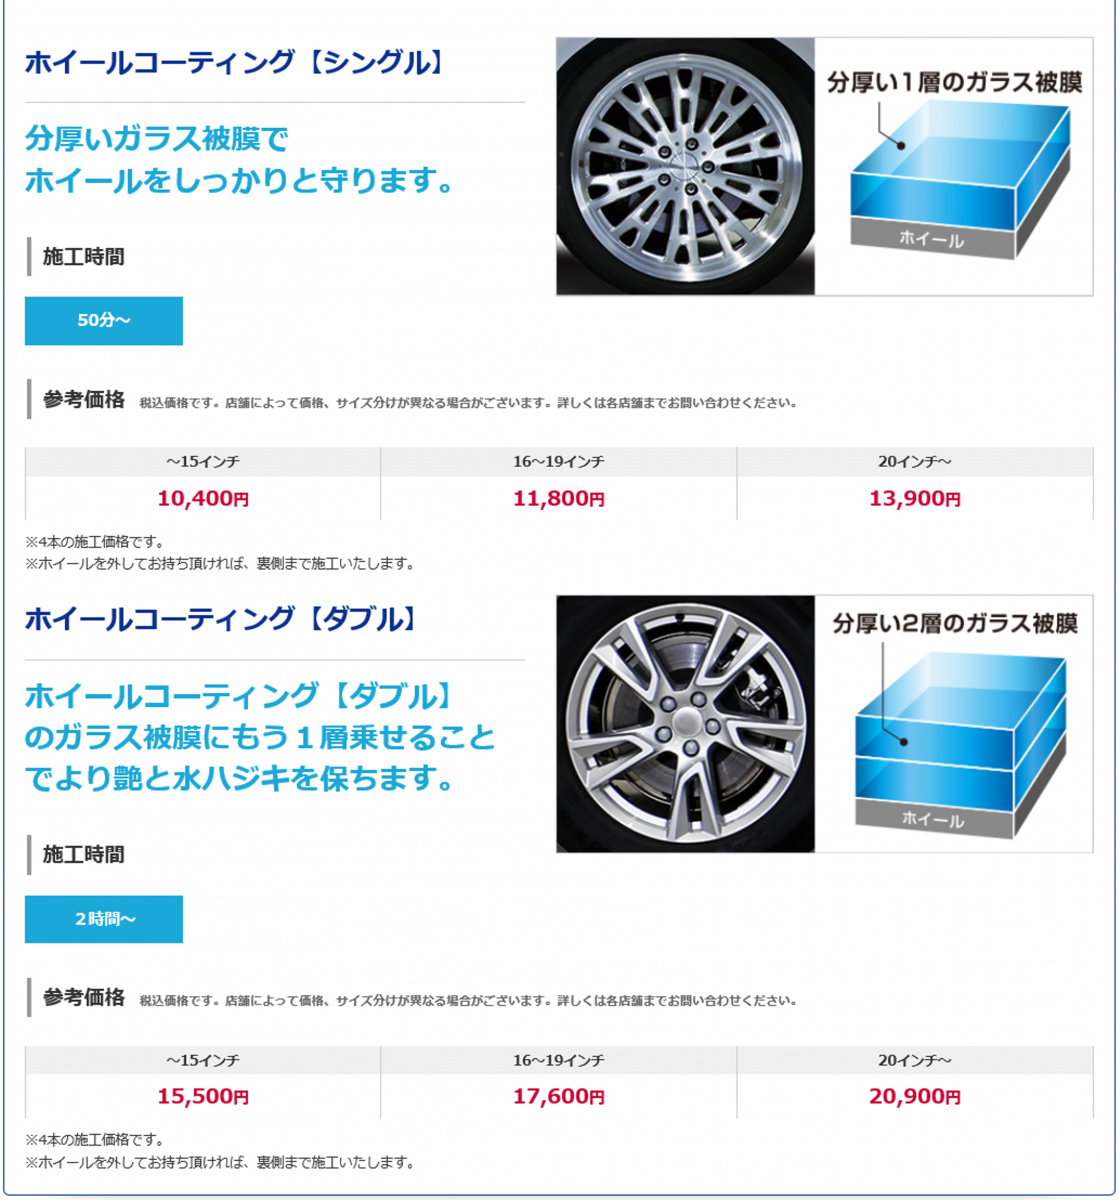Click the 17,600円 price cell
The image size is (1119, 1200).
tap(559, 1096)
